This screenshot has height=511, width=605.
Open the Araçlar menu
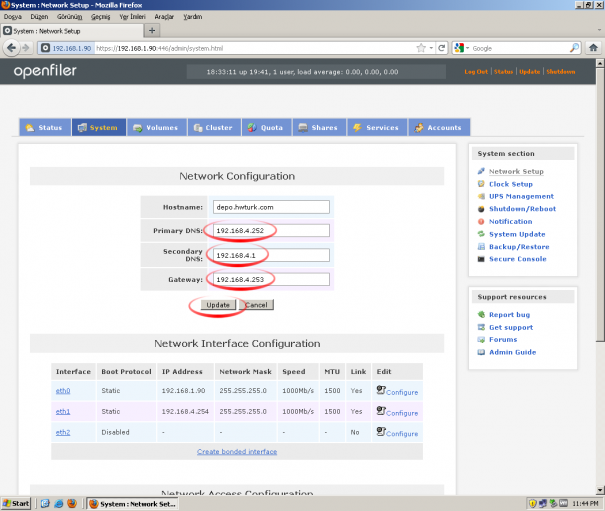pyautogui.click(x=164, y=17)
